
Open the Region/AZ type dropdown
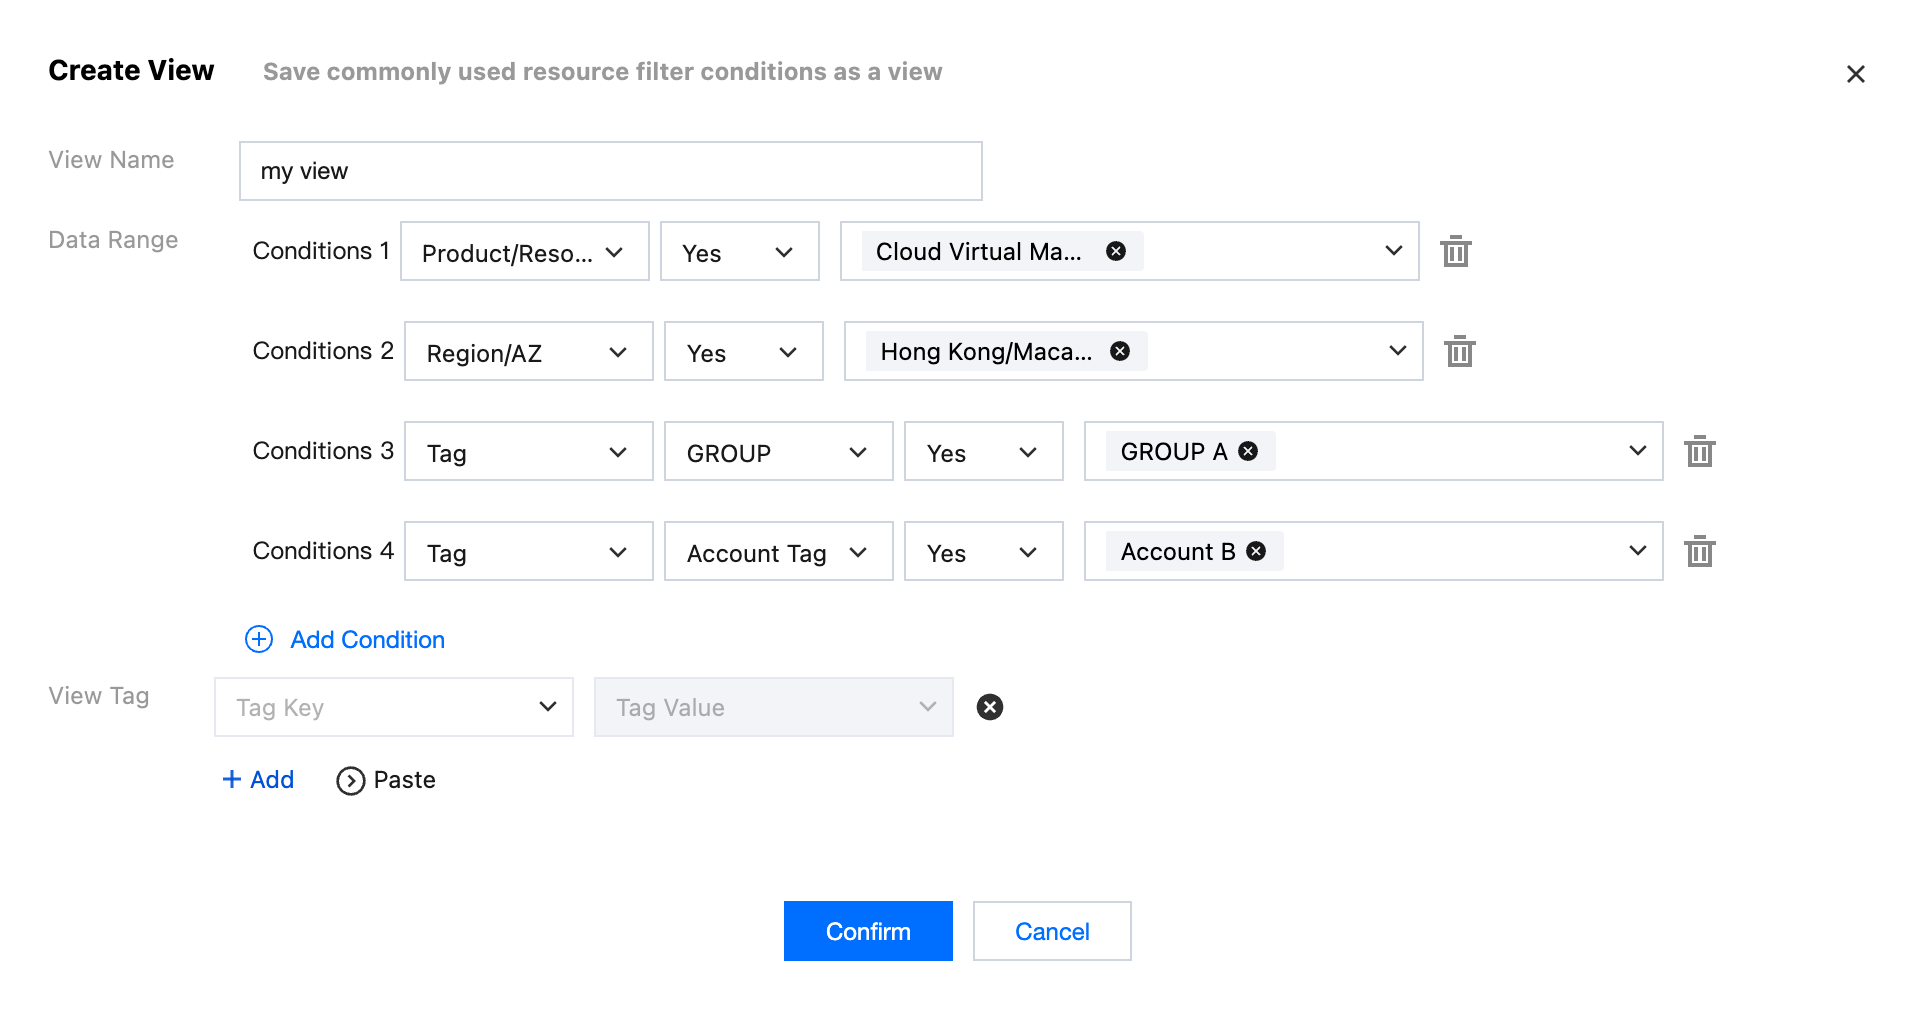(x=528, y=352)
